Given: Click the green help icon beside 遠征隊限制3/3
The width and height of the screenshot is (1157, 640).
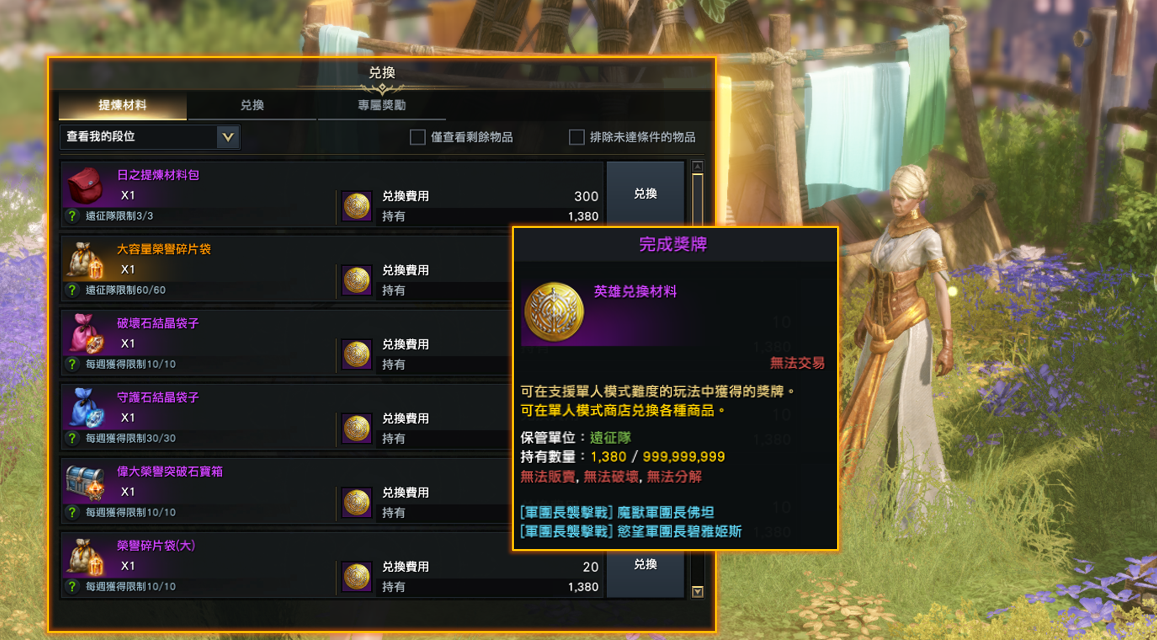Looking at the screenshot, I should pos(72,216).
